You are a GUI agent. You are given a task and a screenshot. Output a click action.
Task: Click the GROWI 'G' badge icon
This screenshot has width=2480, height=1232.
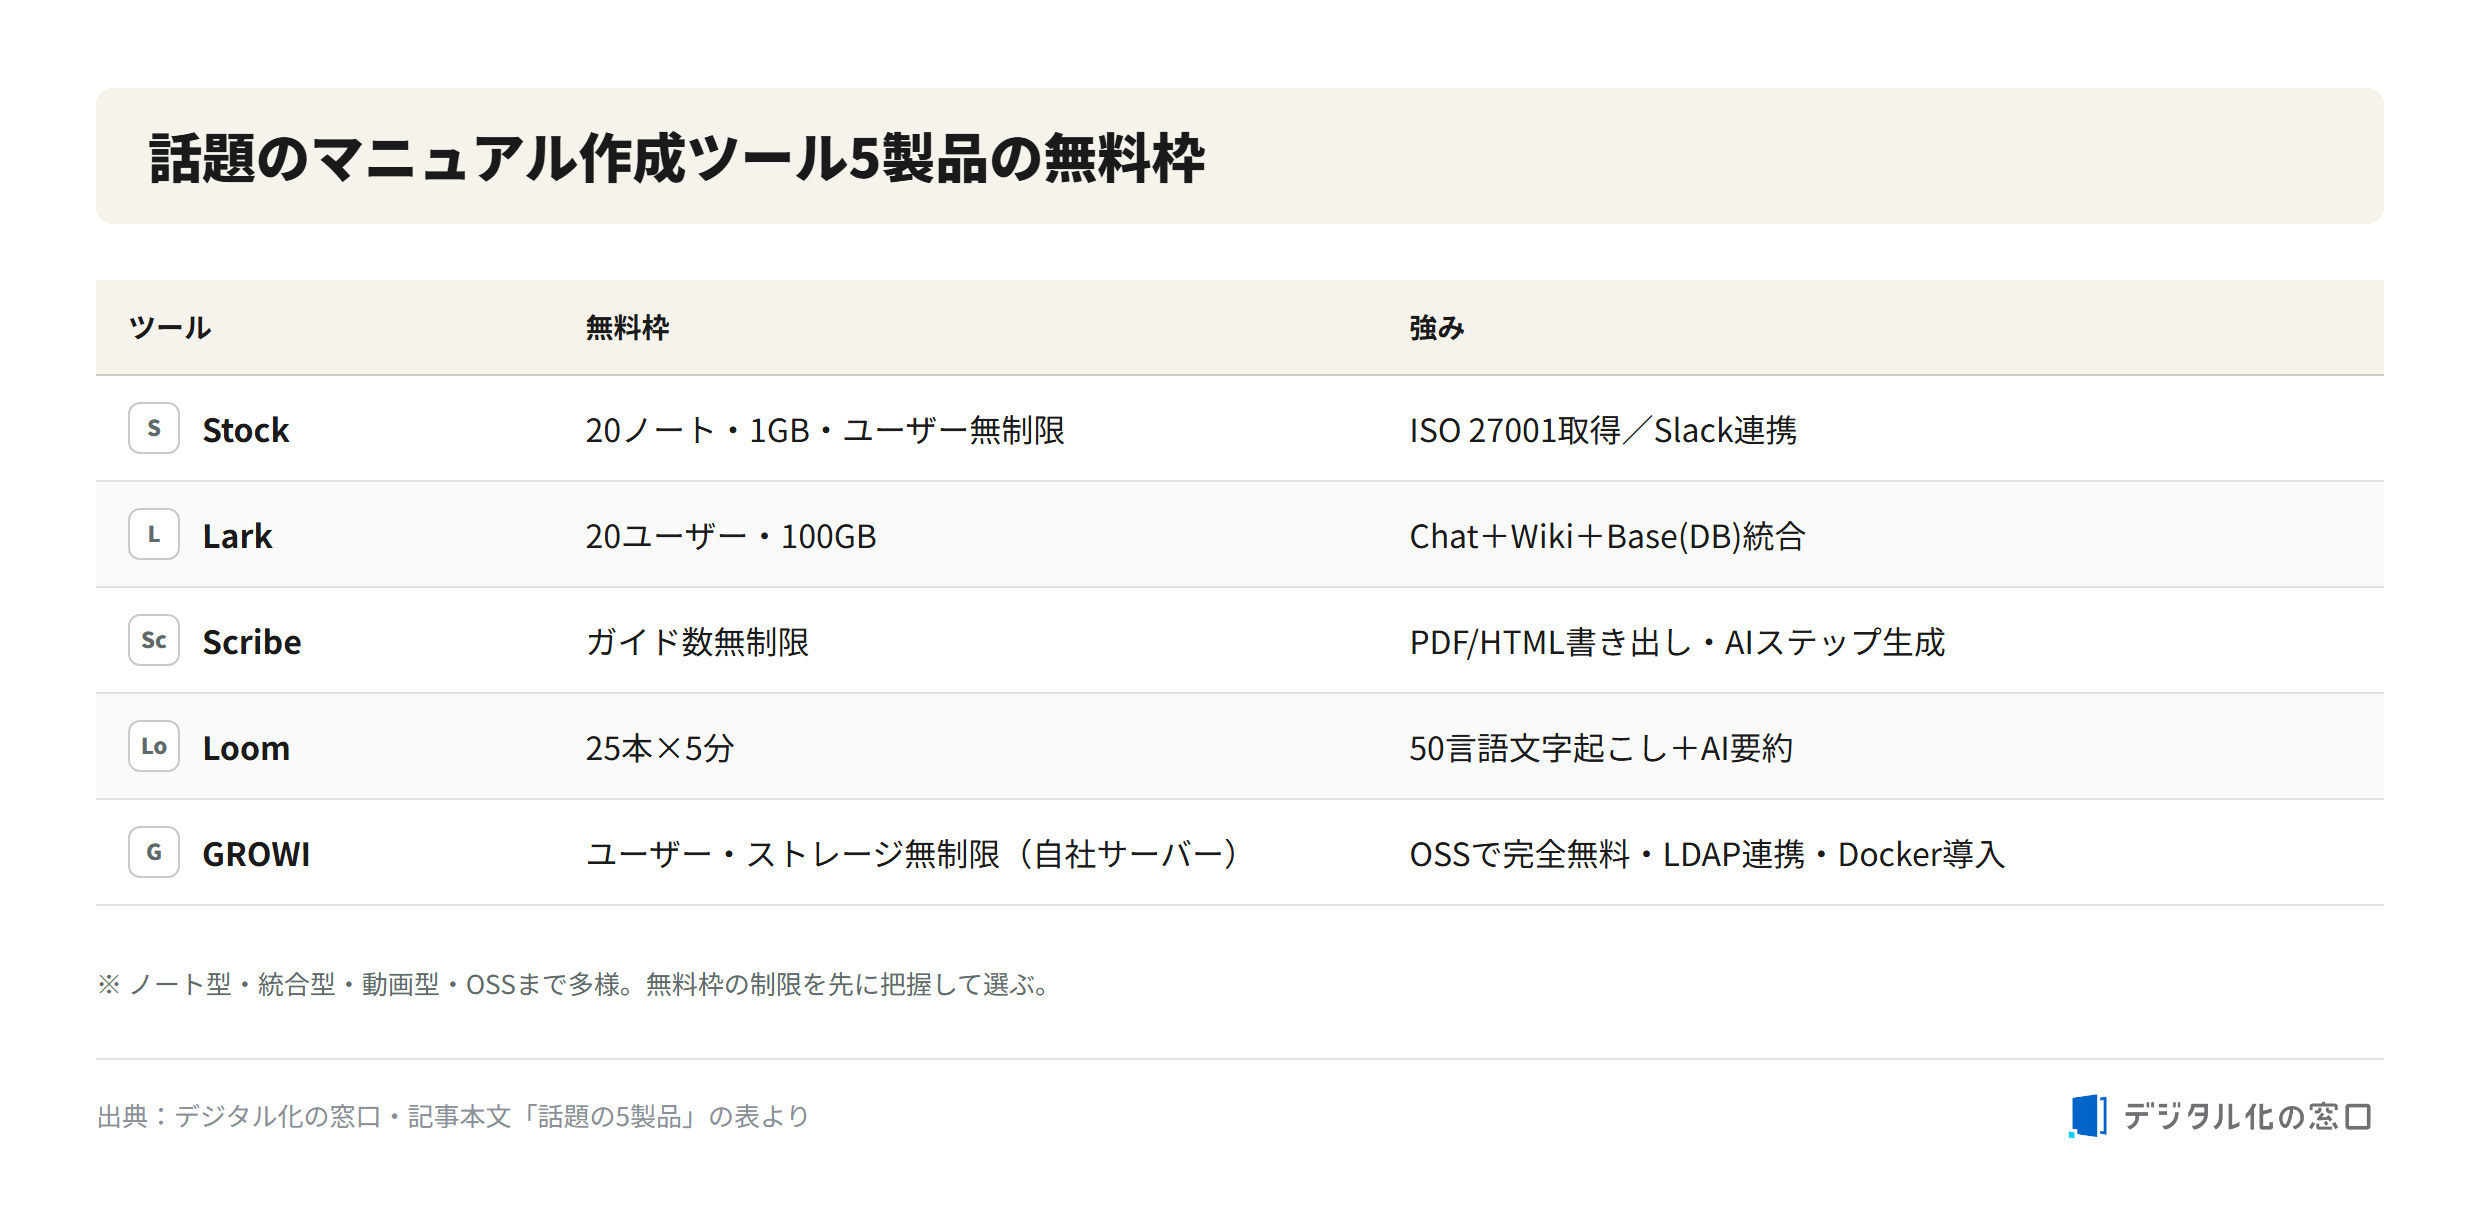154,852
